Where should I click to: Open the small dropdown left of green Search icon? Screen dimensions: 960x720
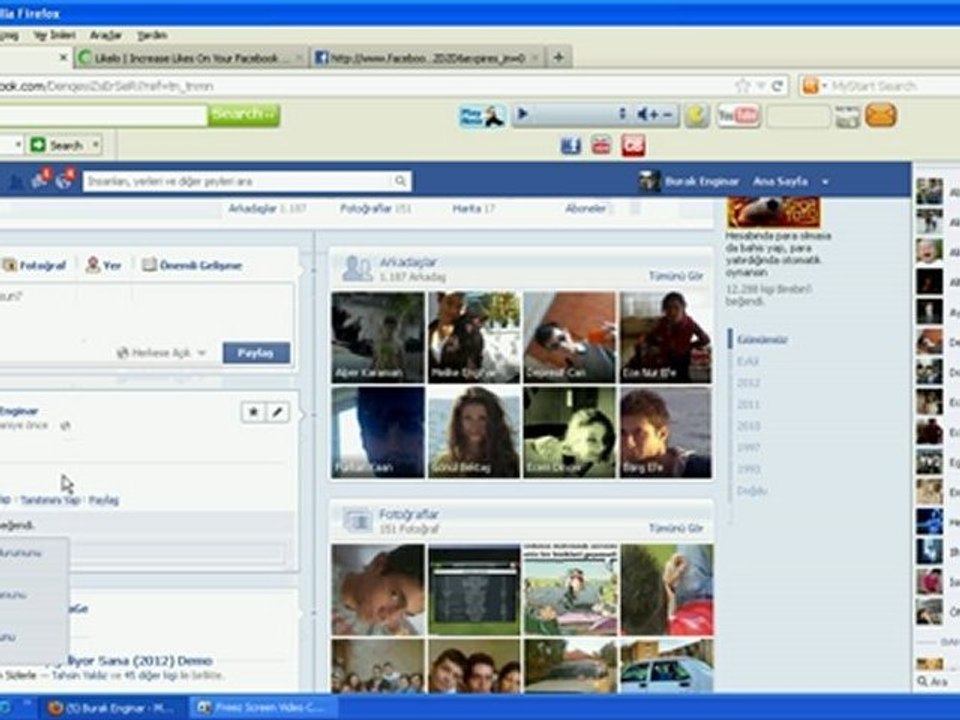[x=18, y=145]
